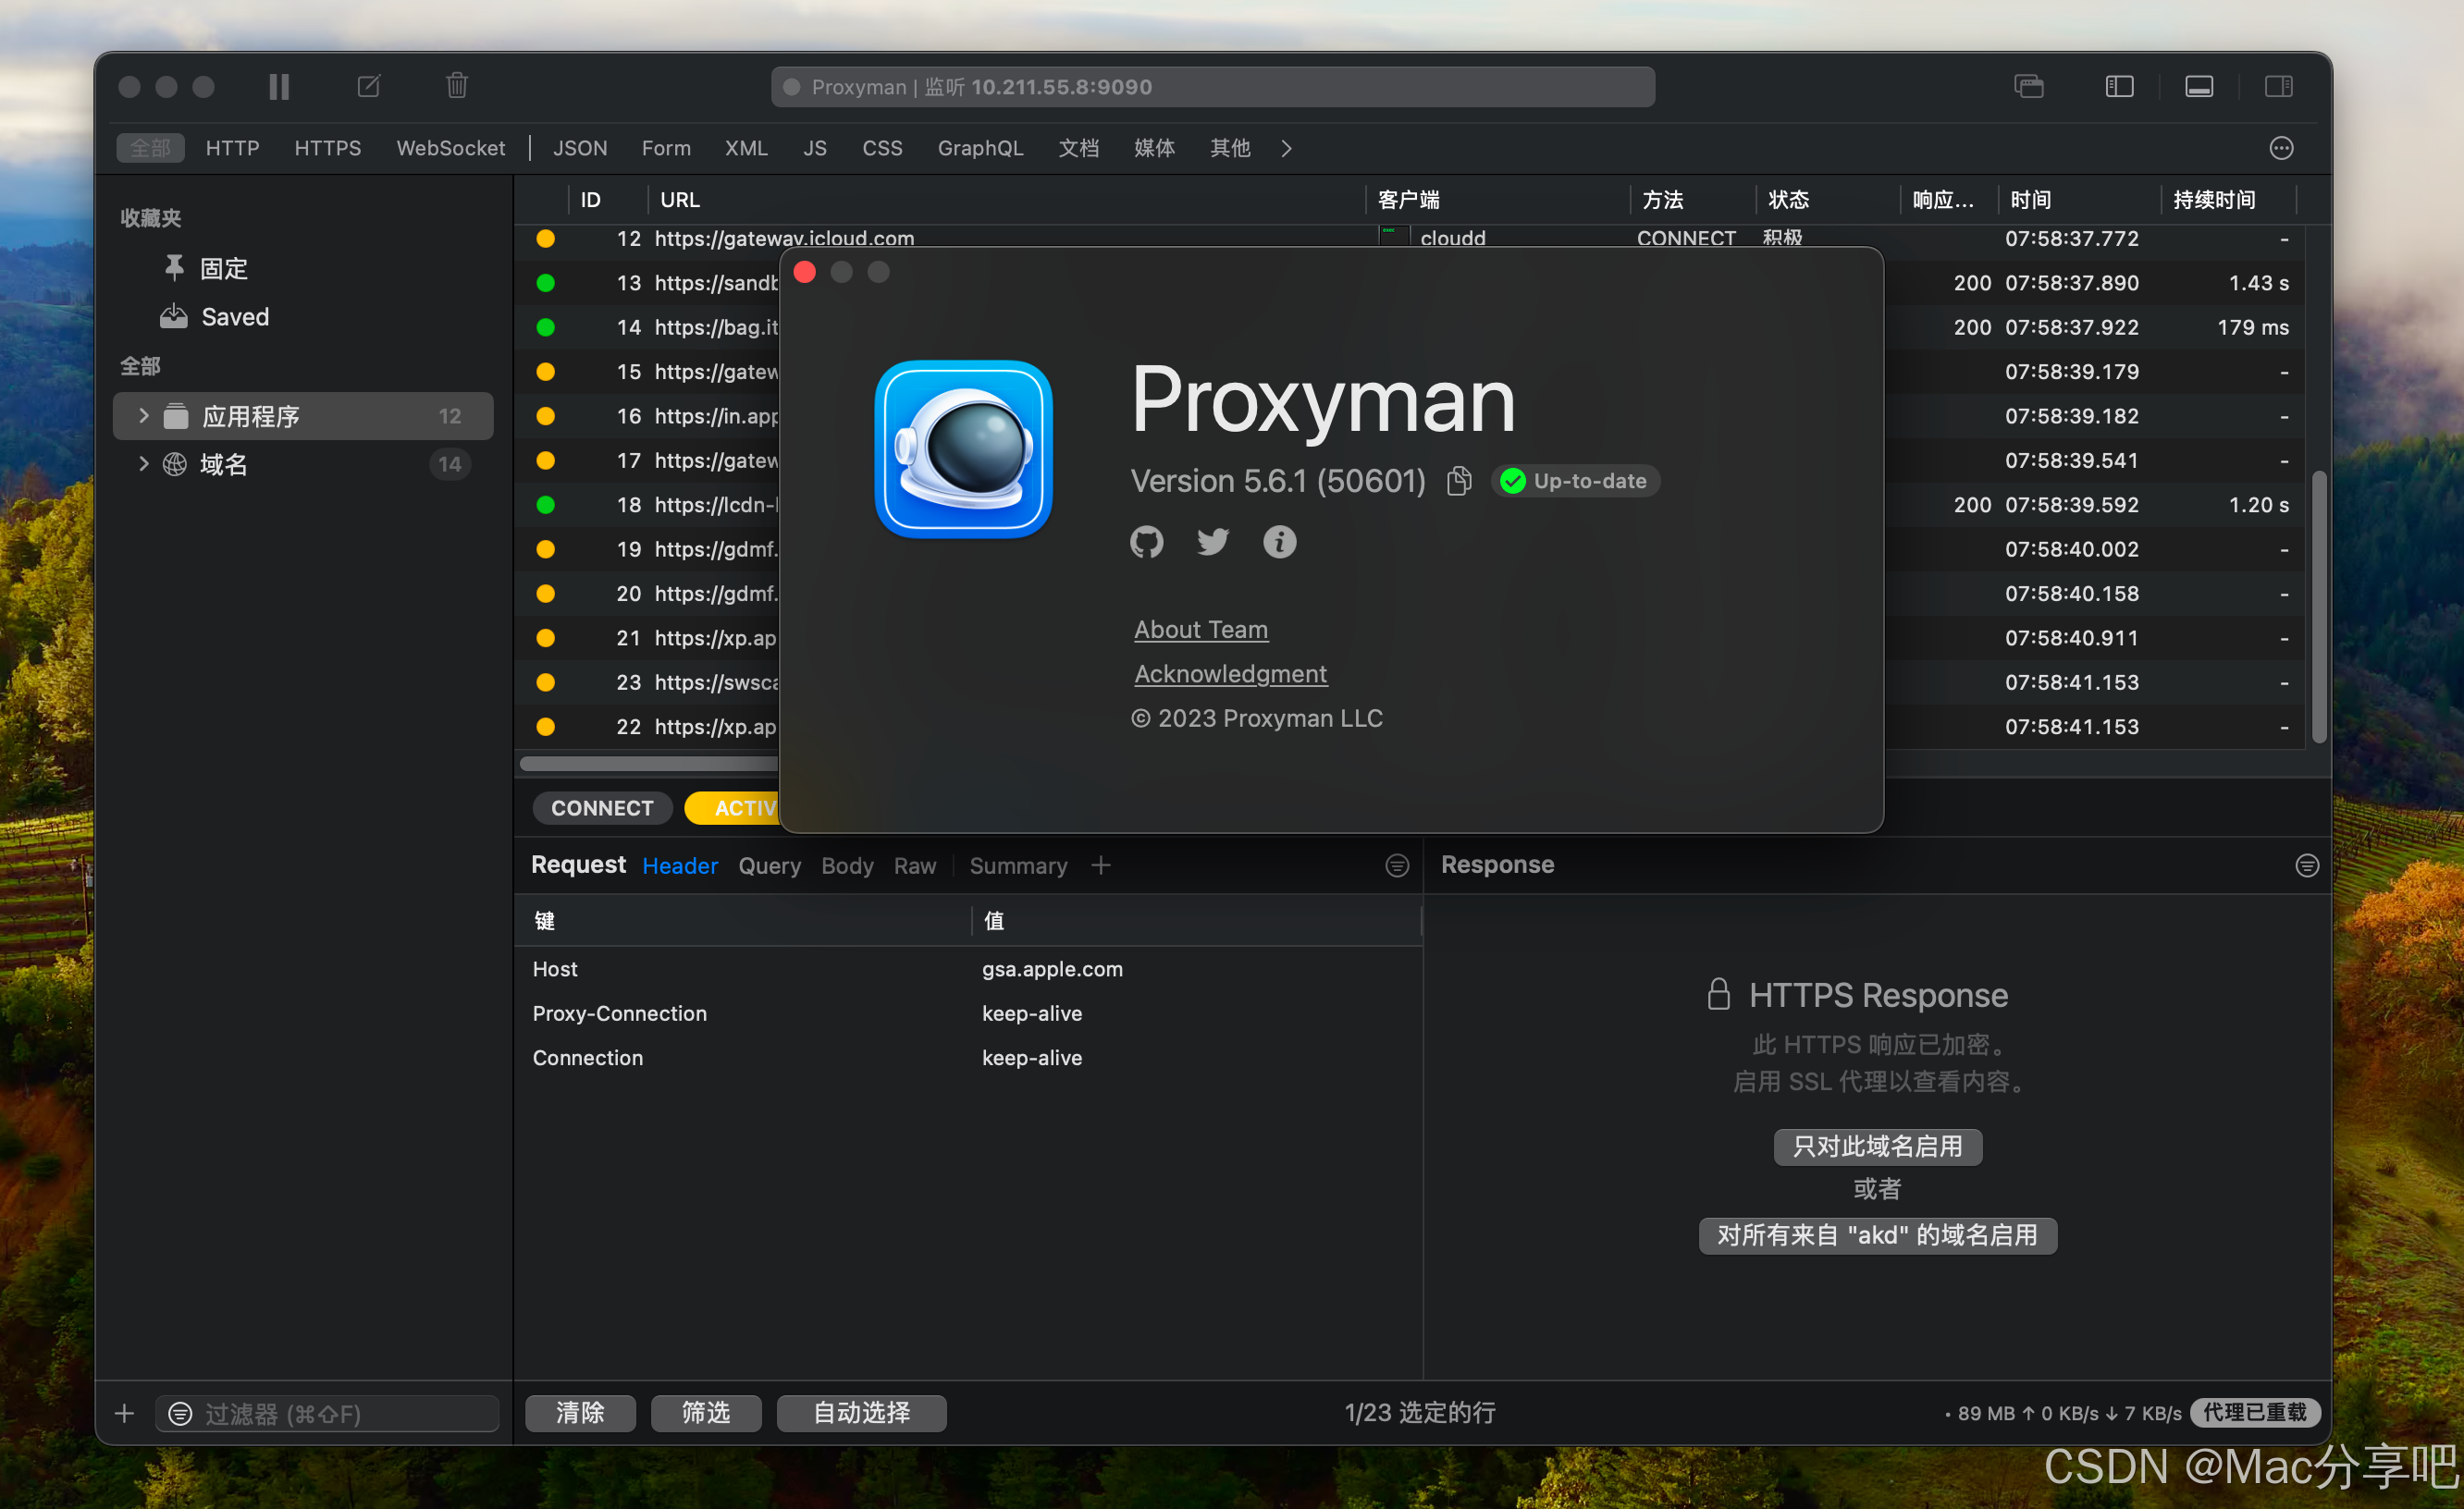The height and width of the screenshot is (1509, 2464).
Task: Open the filter bar more options icon
Action: point(2281,148)
